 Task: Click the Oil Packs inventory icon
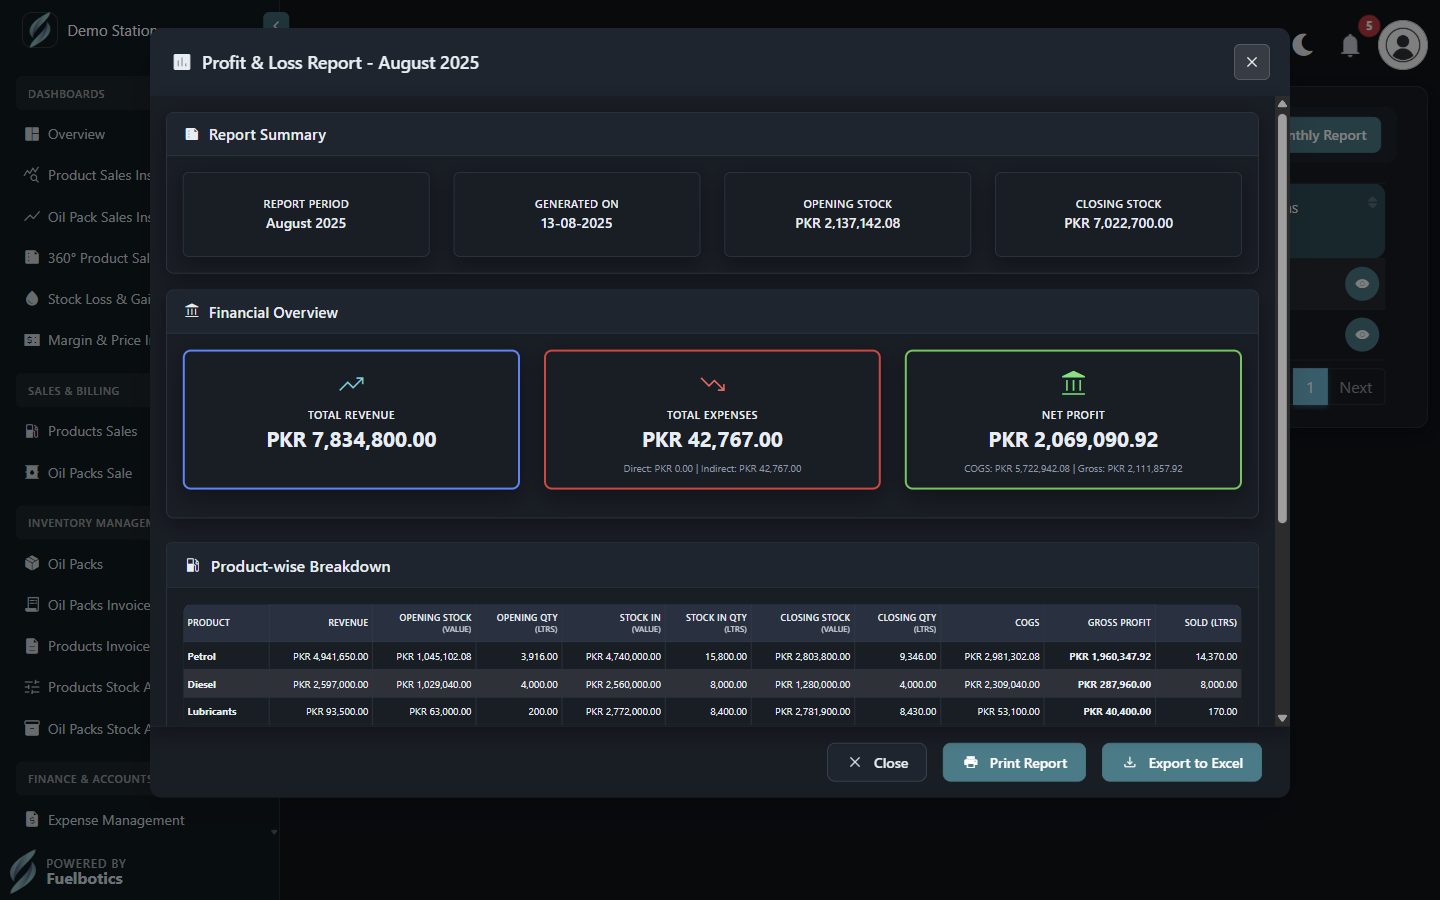coord(32,564)
